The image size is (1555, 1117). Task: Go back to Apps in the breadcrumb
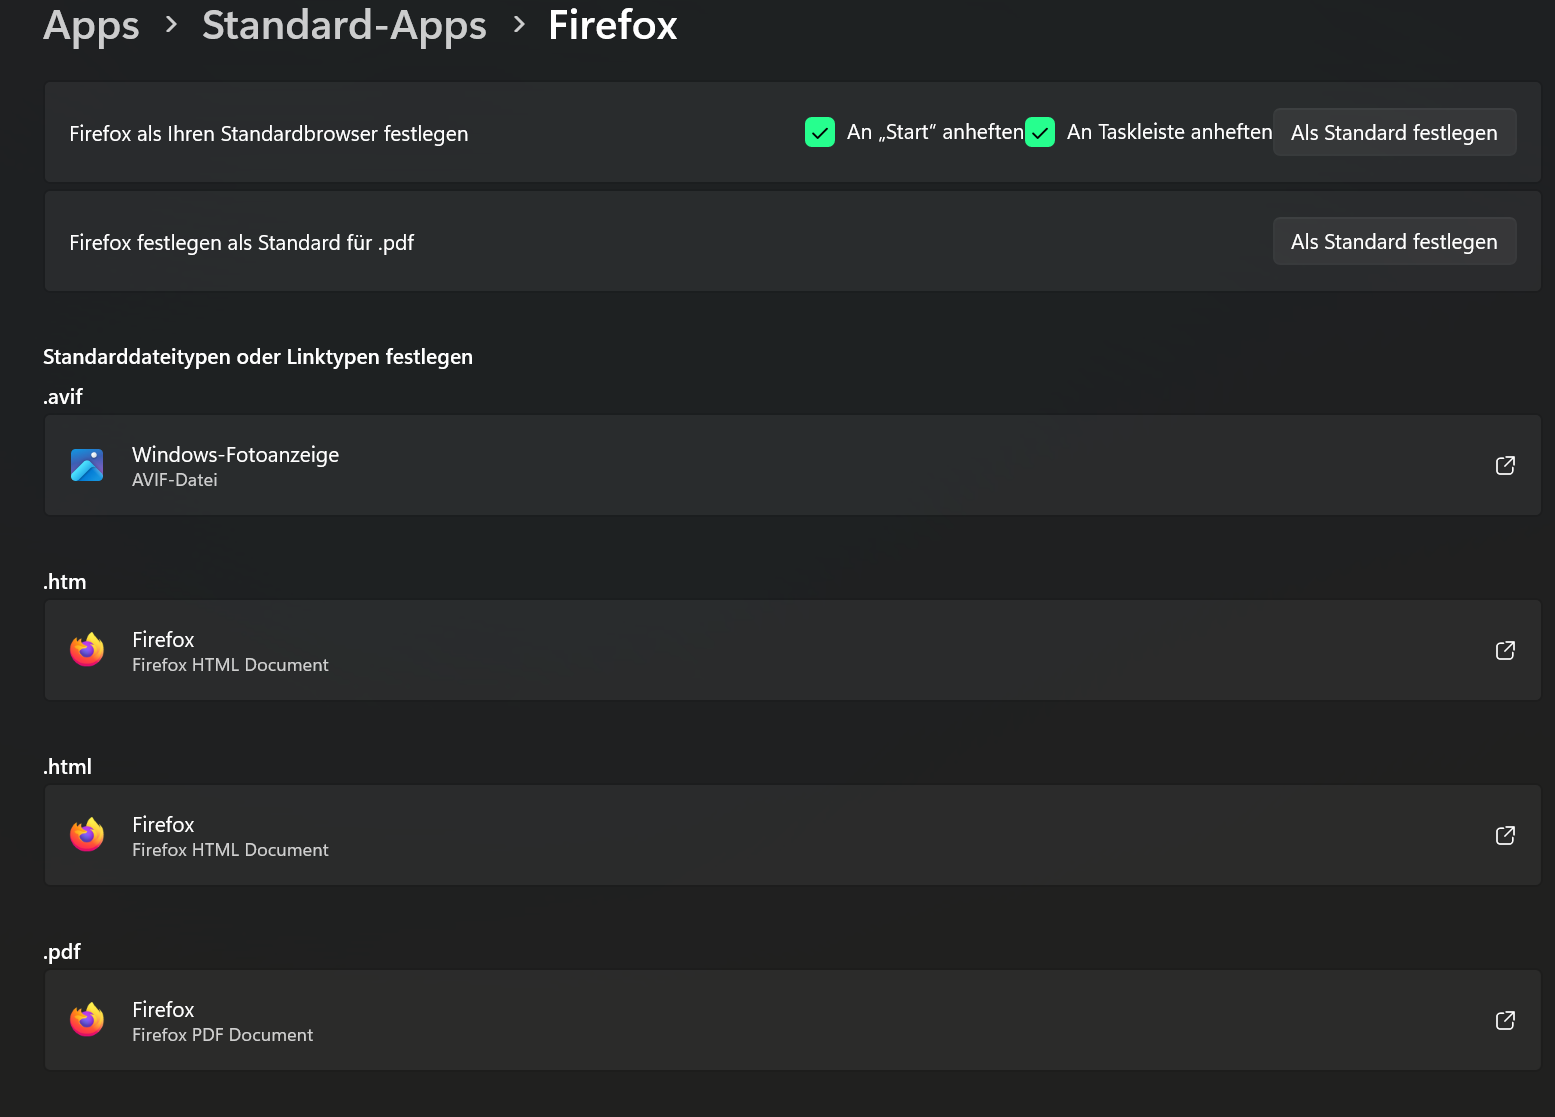click(x=91, y=25)
